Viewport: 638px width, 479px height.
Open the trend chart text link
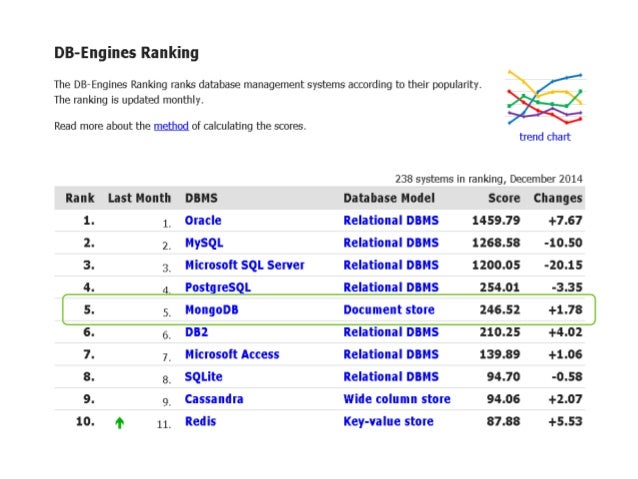pos(545,137)
